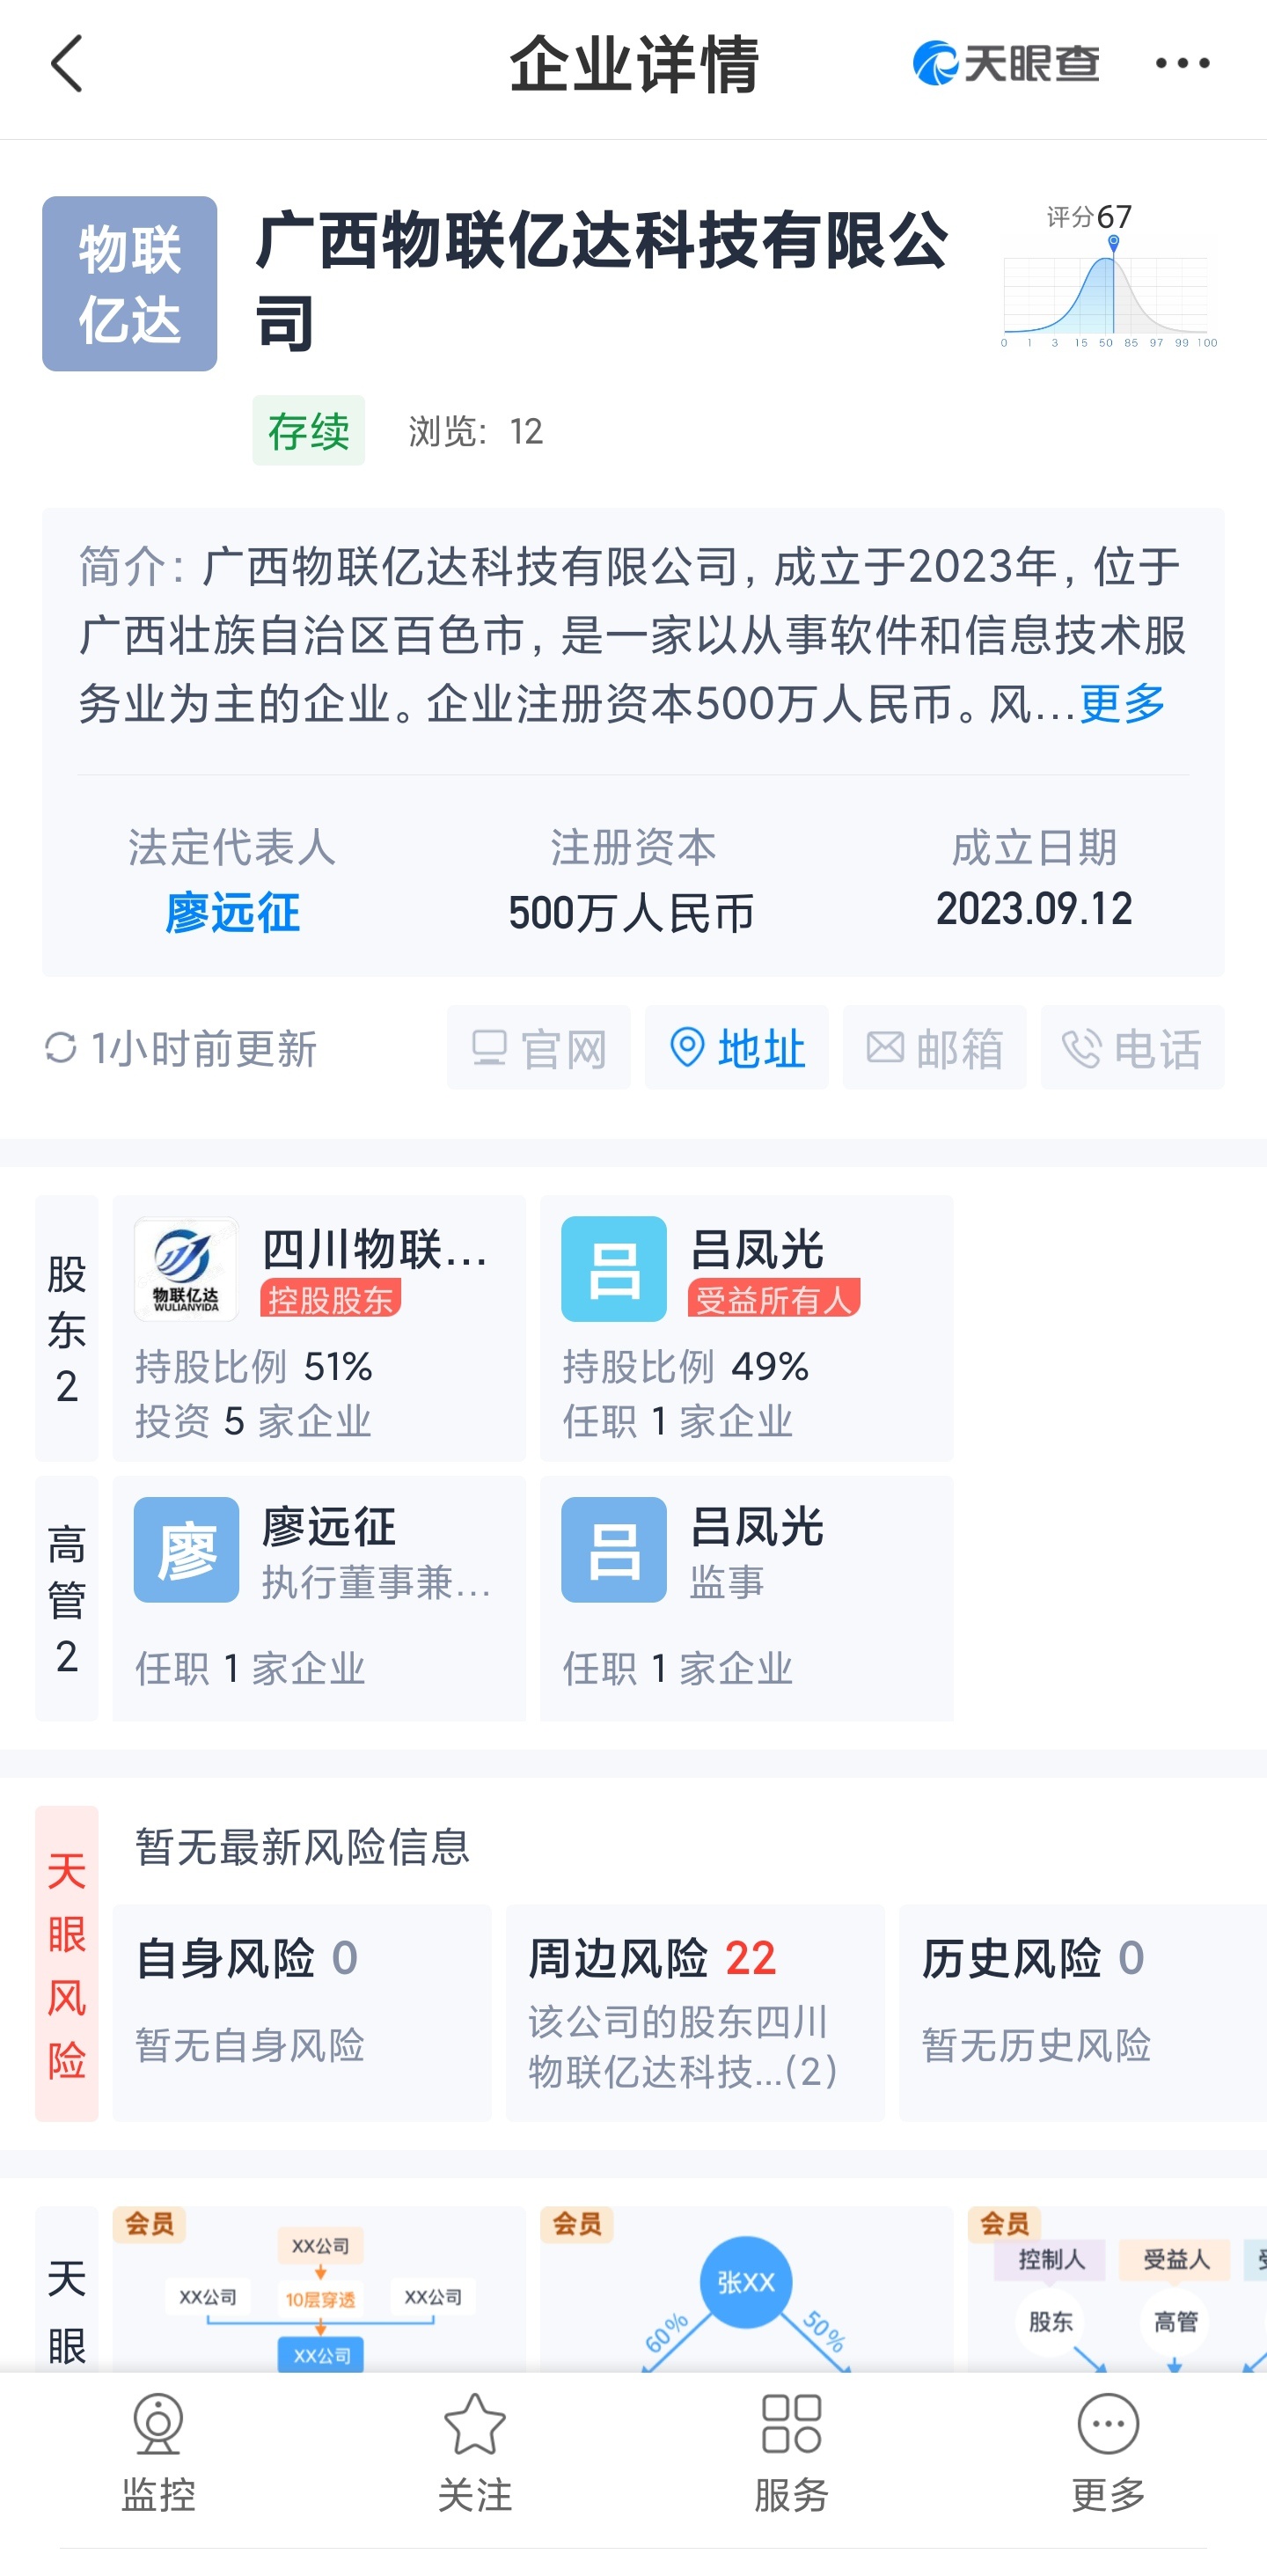
Task: Tap 持股比例 49% text
Action: 686,1366
